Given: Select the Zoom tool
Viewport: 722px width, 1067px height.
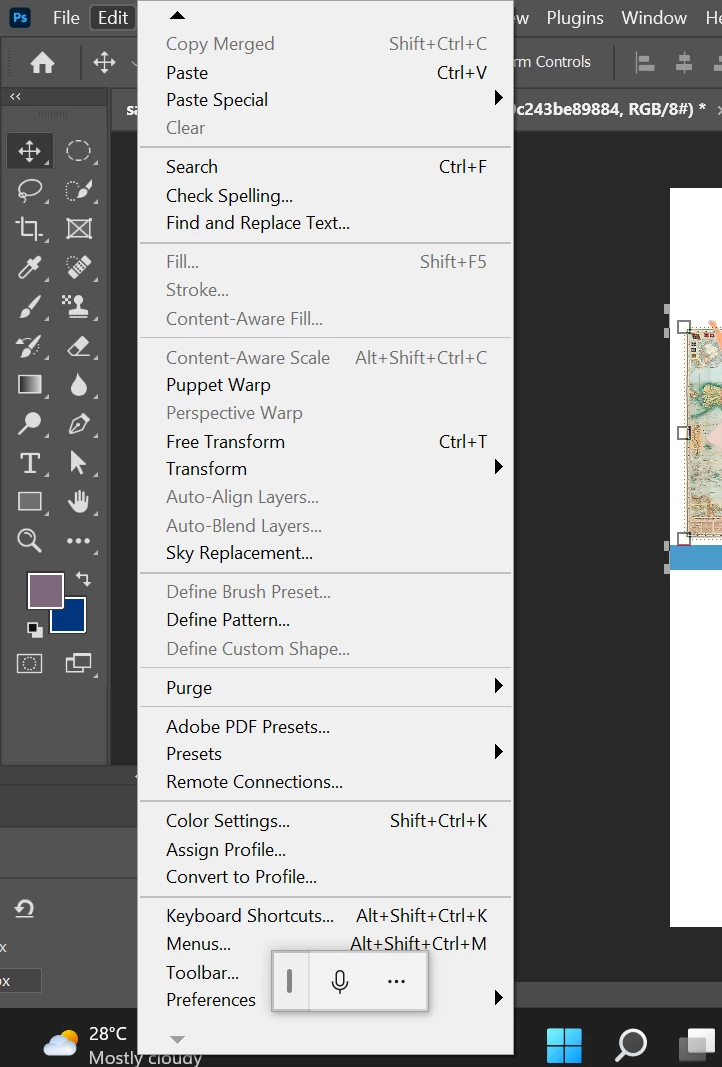Looking at the screenshot, I should (29, 541).
